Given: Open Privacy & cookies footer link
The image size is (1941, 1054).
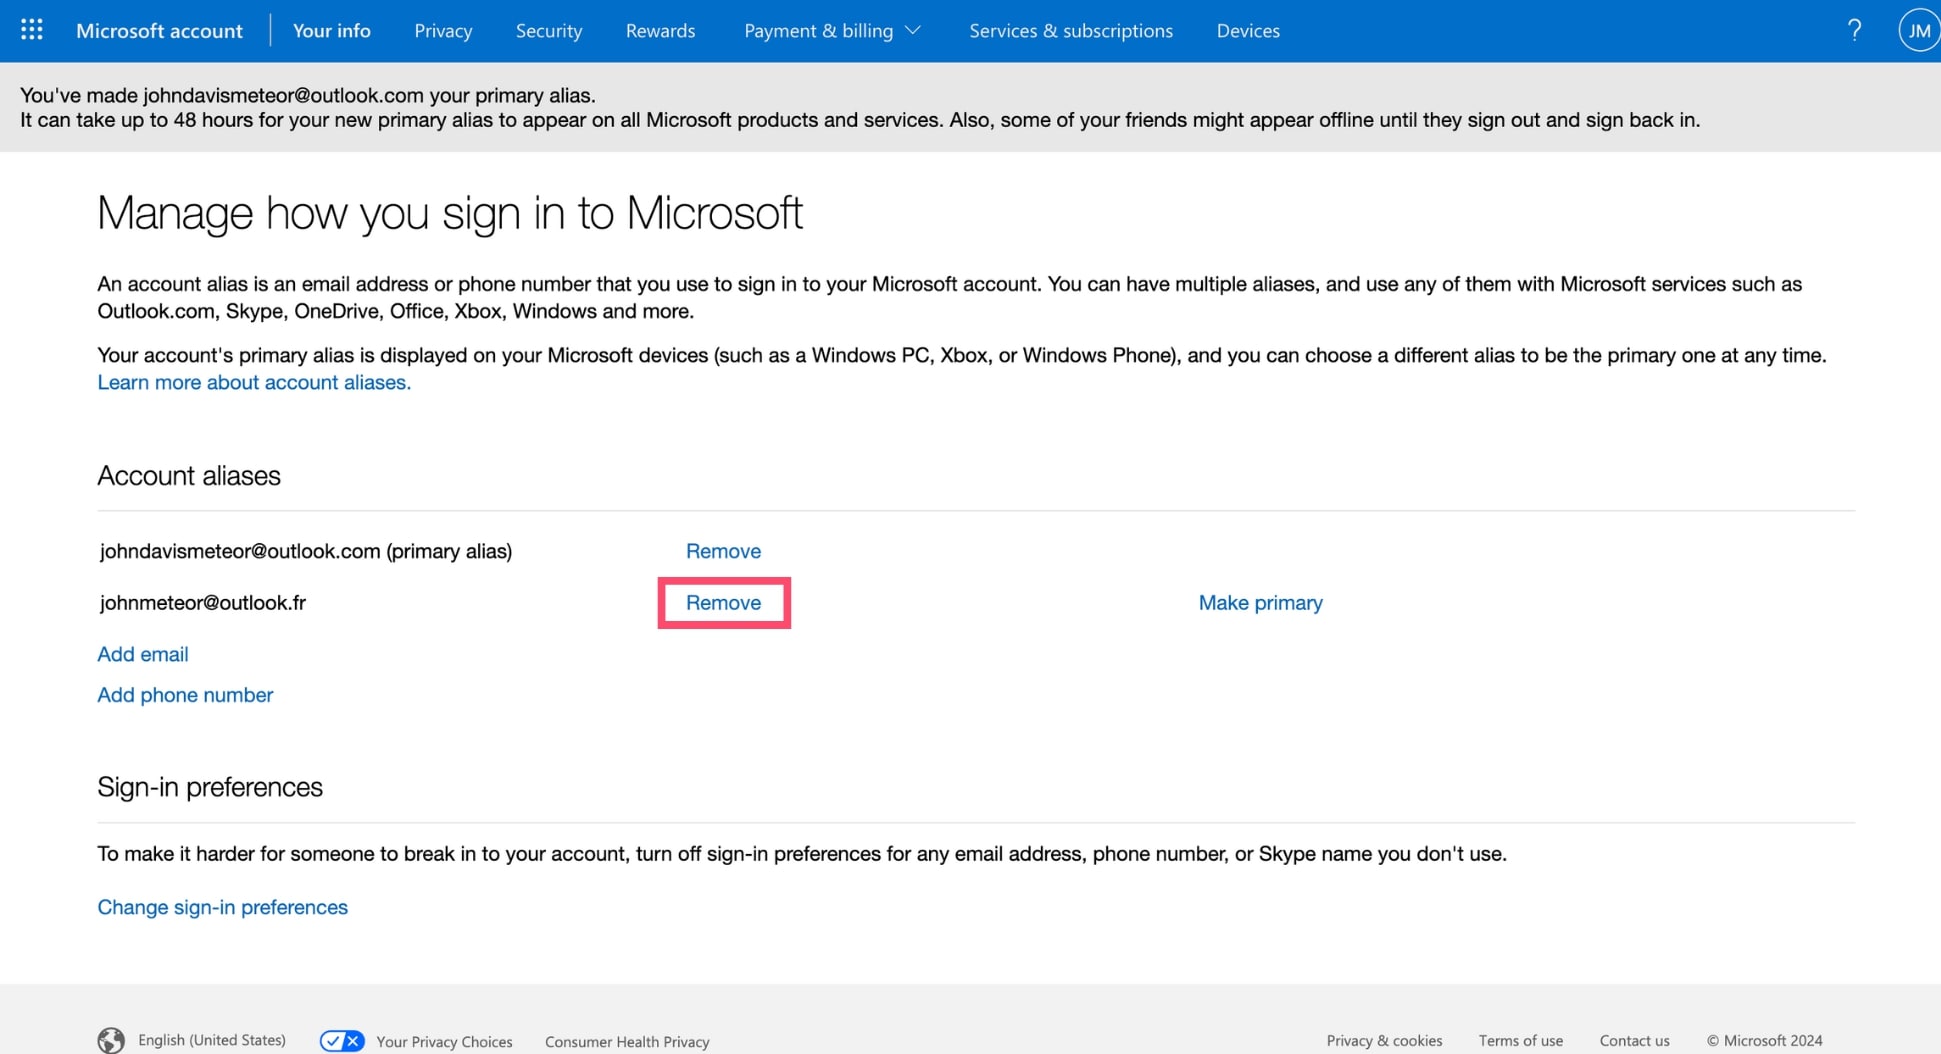Looking at the screenshot, I should tap(1384, 1040).
